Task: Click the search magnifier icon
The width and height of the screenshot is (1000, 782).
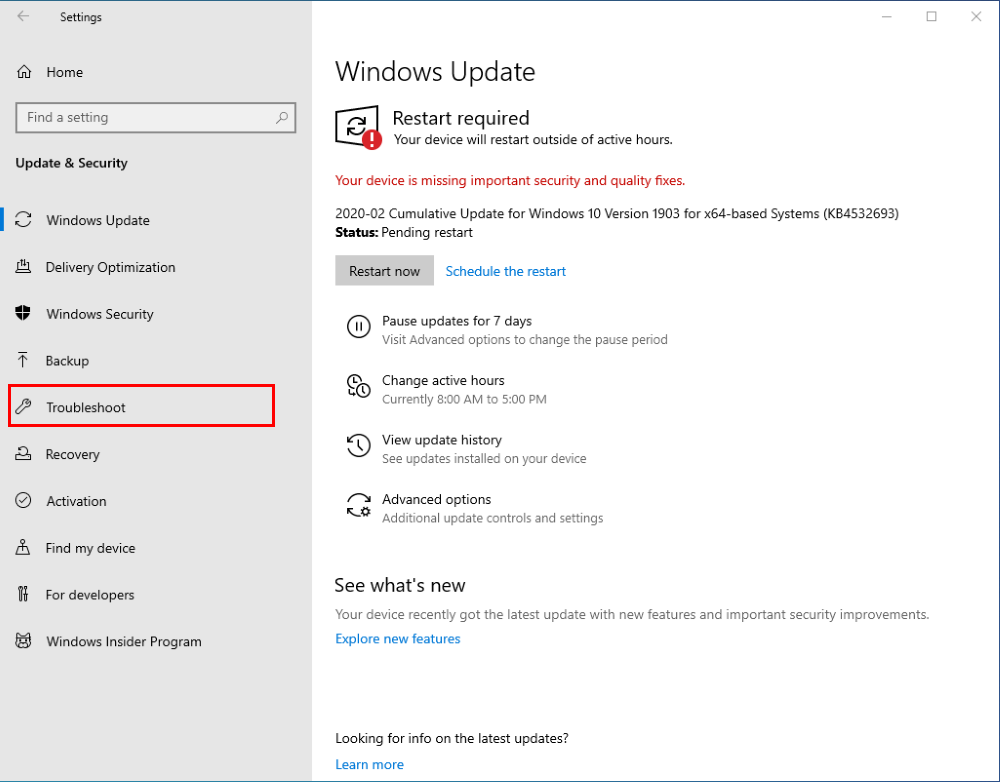Action: 282,117
